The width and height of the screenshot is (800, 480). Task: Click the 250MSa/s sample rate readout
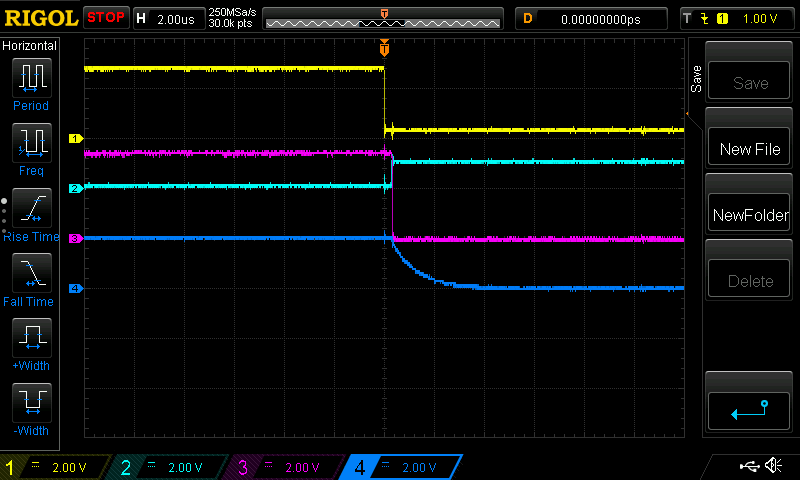[232, 12]
